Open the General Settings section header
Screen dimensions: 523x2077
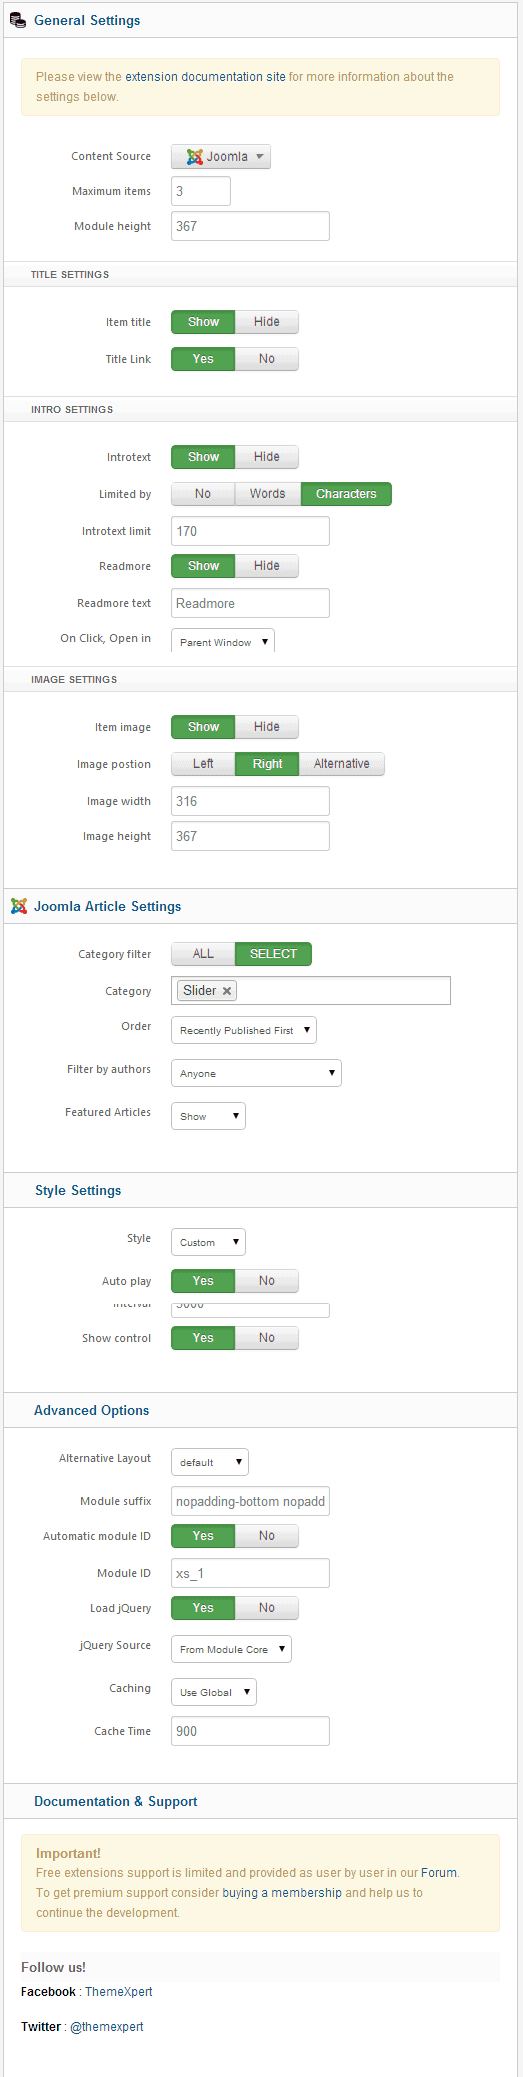[261, 20]
